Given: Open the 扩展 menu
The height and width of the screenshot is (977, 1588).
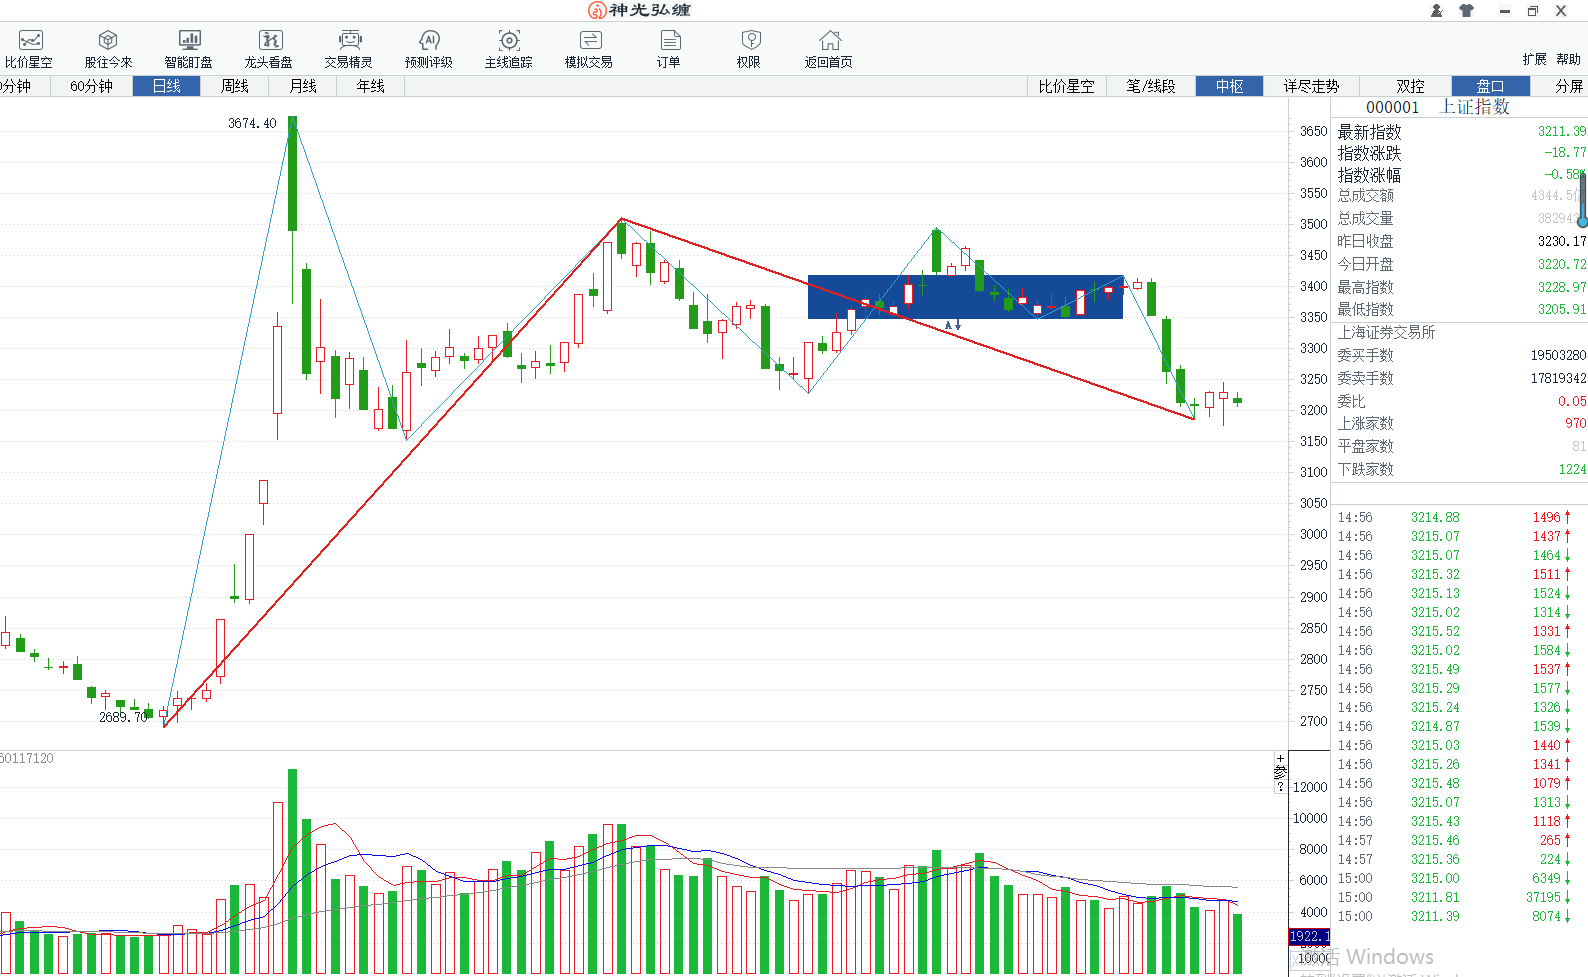Looking at the screenshot, I should click(1534, 60).
